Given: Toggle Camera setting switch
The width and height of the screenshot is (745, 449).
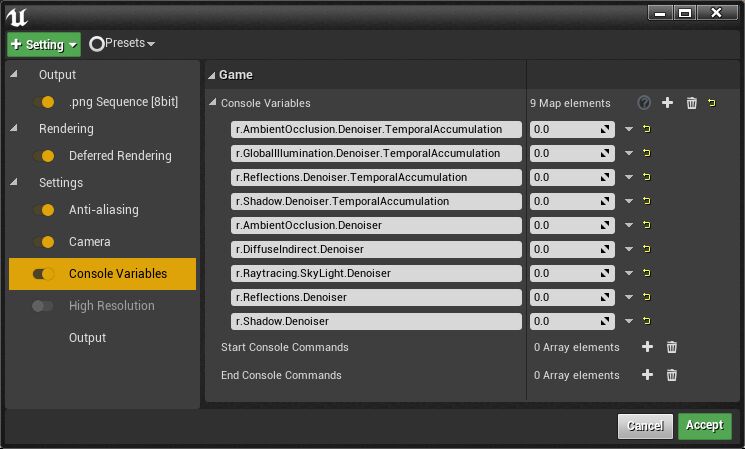Looking at the screenshot, I should pos(44,242).
